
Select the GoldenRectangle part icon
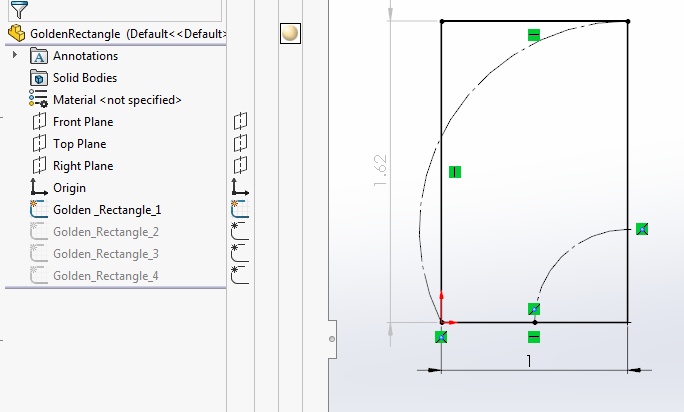pyautogui.click(x=17, y=33)
